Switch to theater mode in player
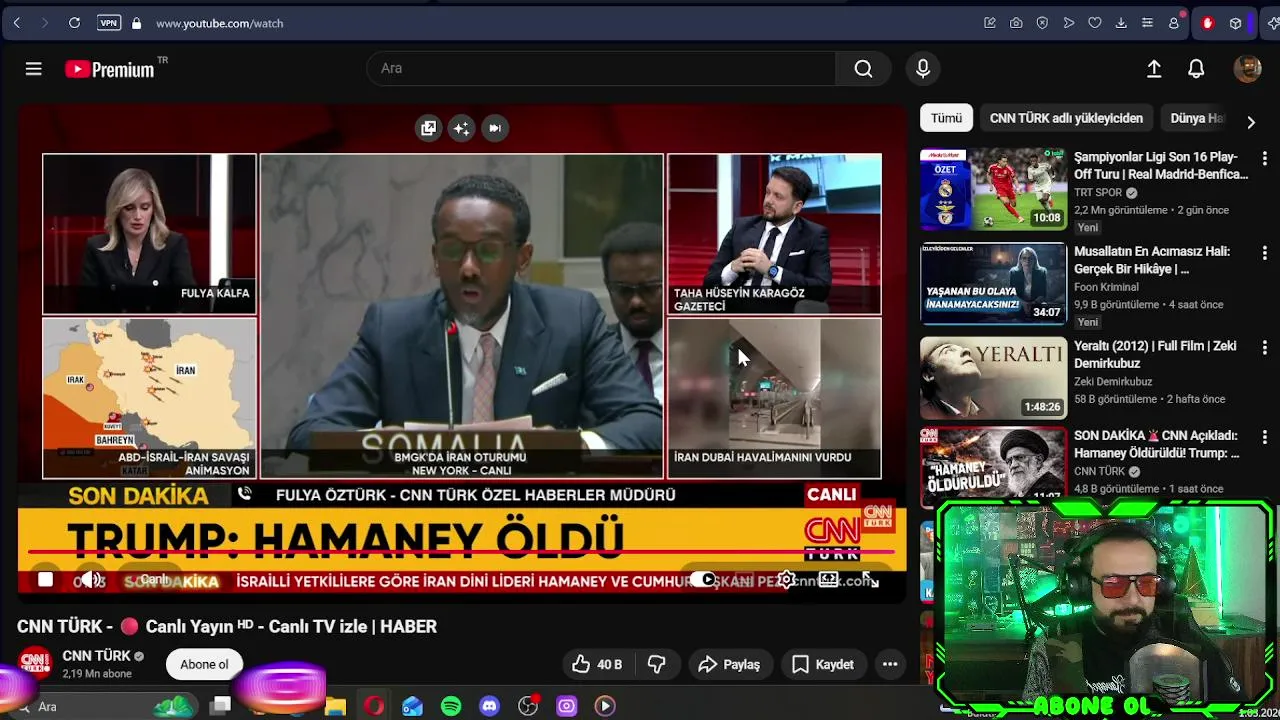The width and height of the screenshot is (1280, 720). [828, 579]
